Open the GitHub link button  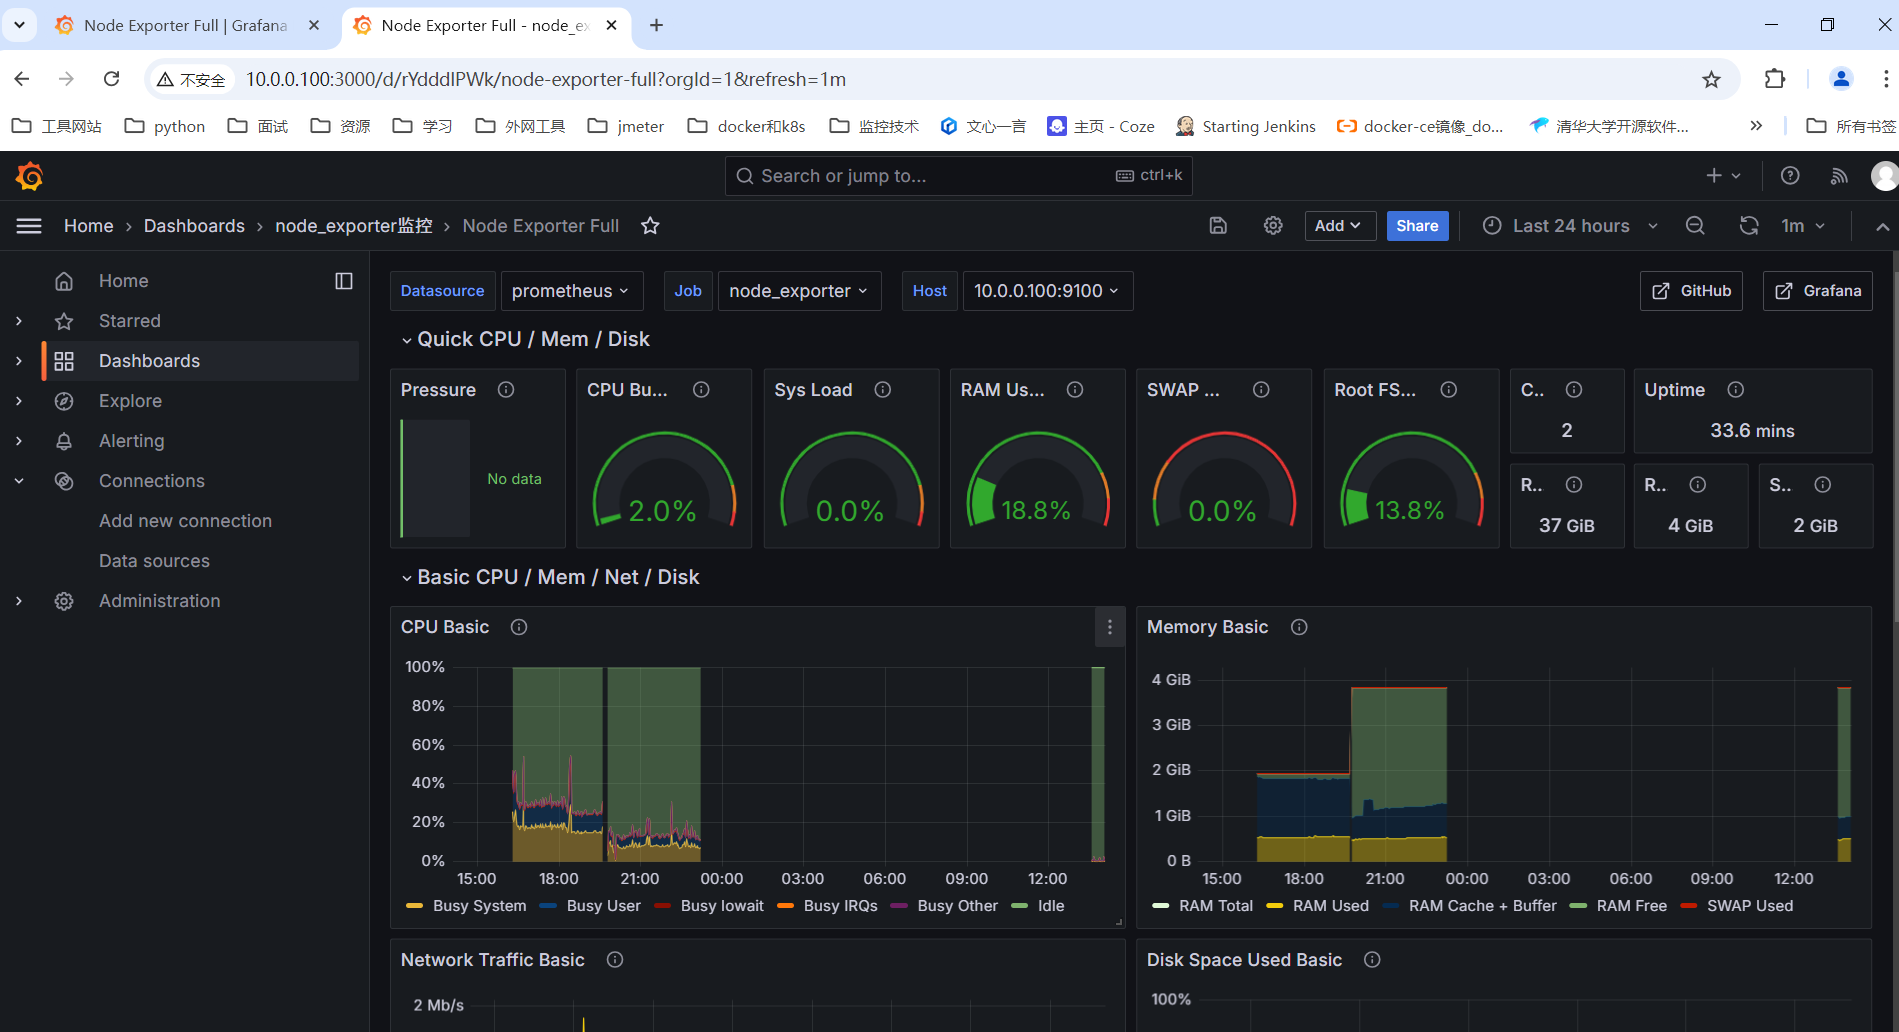pyautogui.click(x=1691, y=291)
